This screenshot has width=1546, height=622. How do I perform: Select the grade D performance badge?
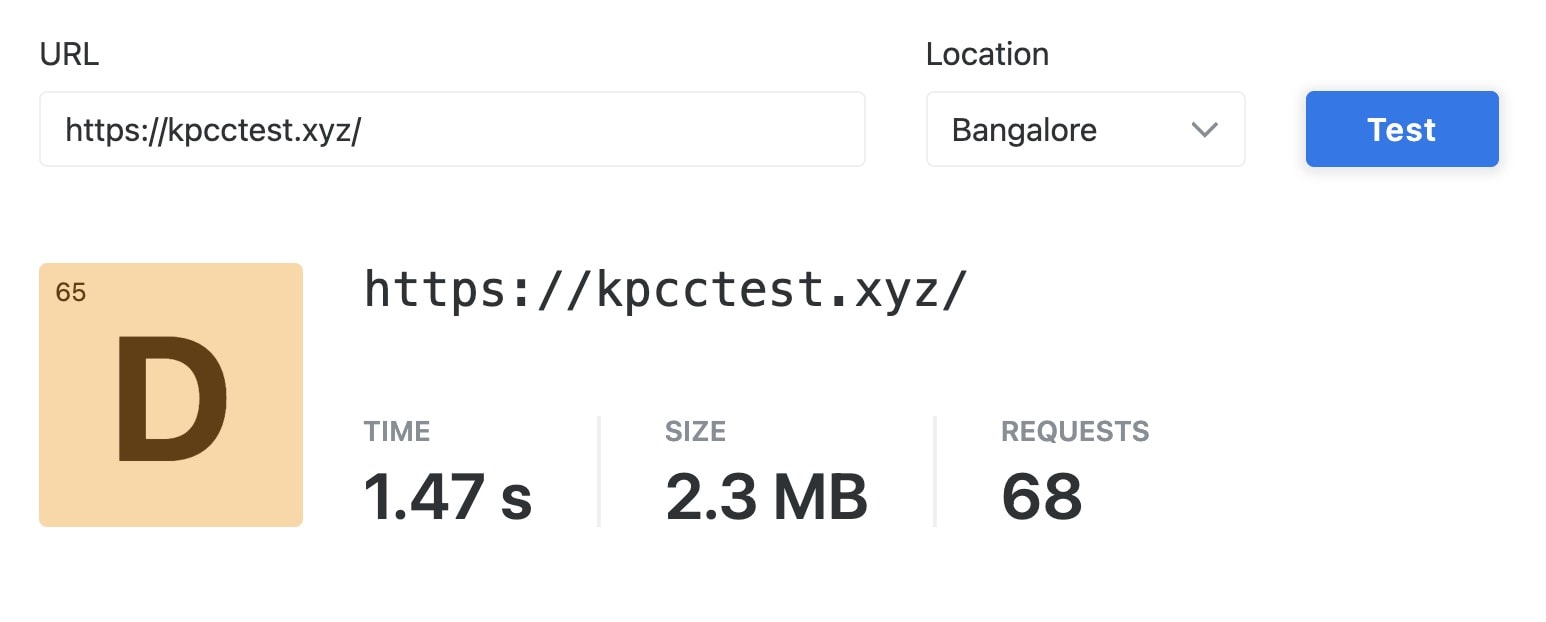click(x=170, y=393)
